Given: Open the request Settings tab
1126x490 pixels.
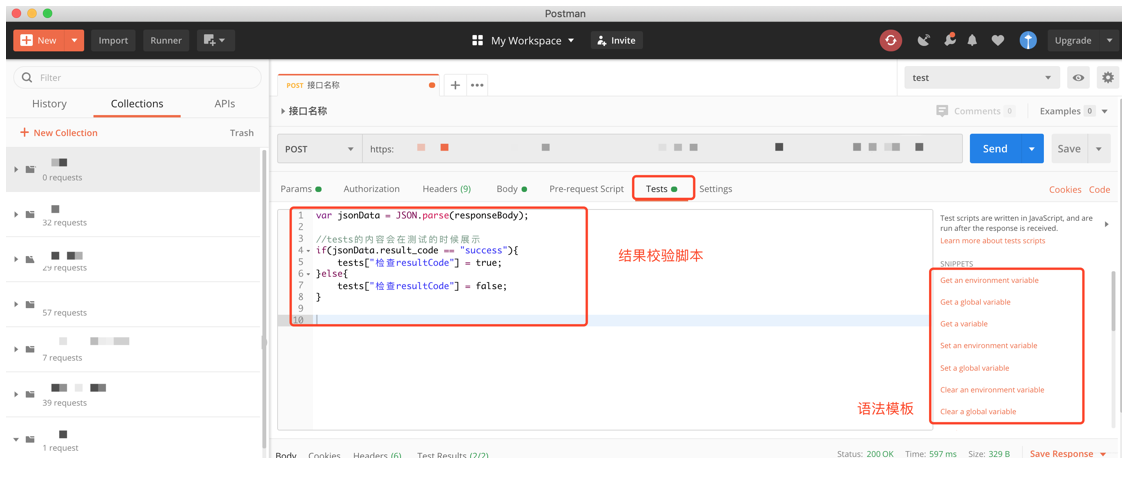Looking at the screenshot, I should 716,189.
